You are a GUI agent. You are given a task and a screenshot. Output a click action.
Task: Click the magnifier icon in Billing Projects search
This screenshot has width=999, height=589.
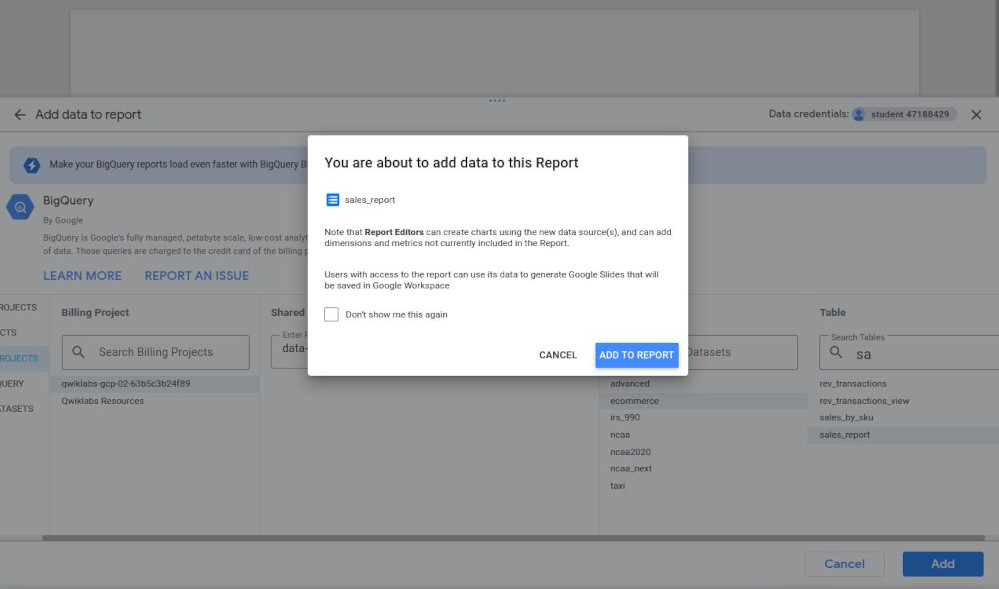point(78,352)
